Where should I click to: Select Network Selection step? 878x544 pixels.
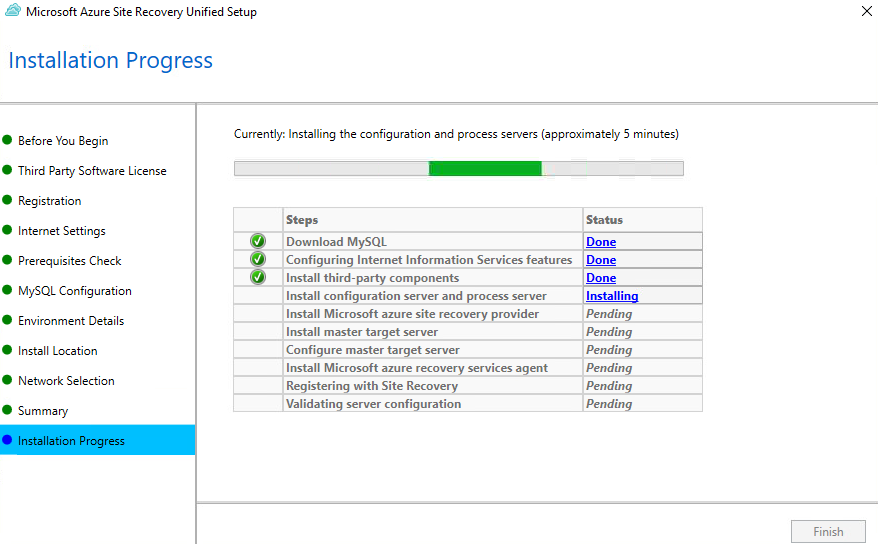66,381
